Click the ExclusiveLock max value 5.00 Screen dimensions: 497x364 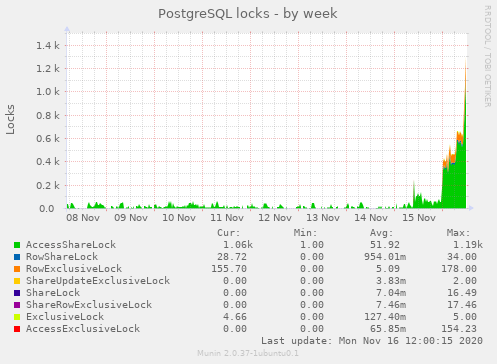click(465, 317)
